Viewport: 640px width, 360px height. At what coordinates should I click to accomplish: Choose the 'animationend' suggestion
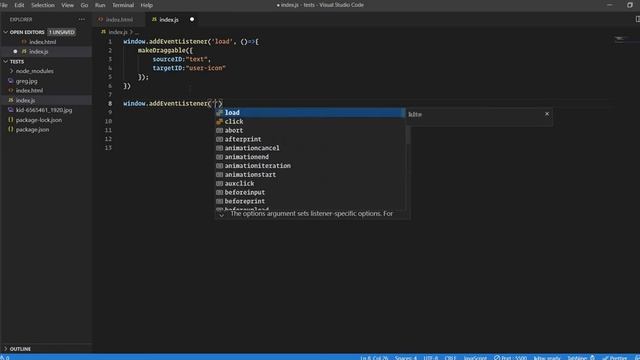310,157
